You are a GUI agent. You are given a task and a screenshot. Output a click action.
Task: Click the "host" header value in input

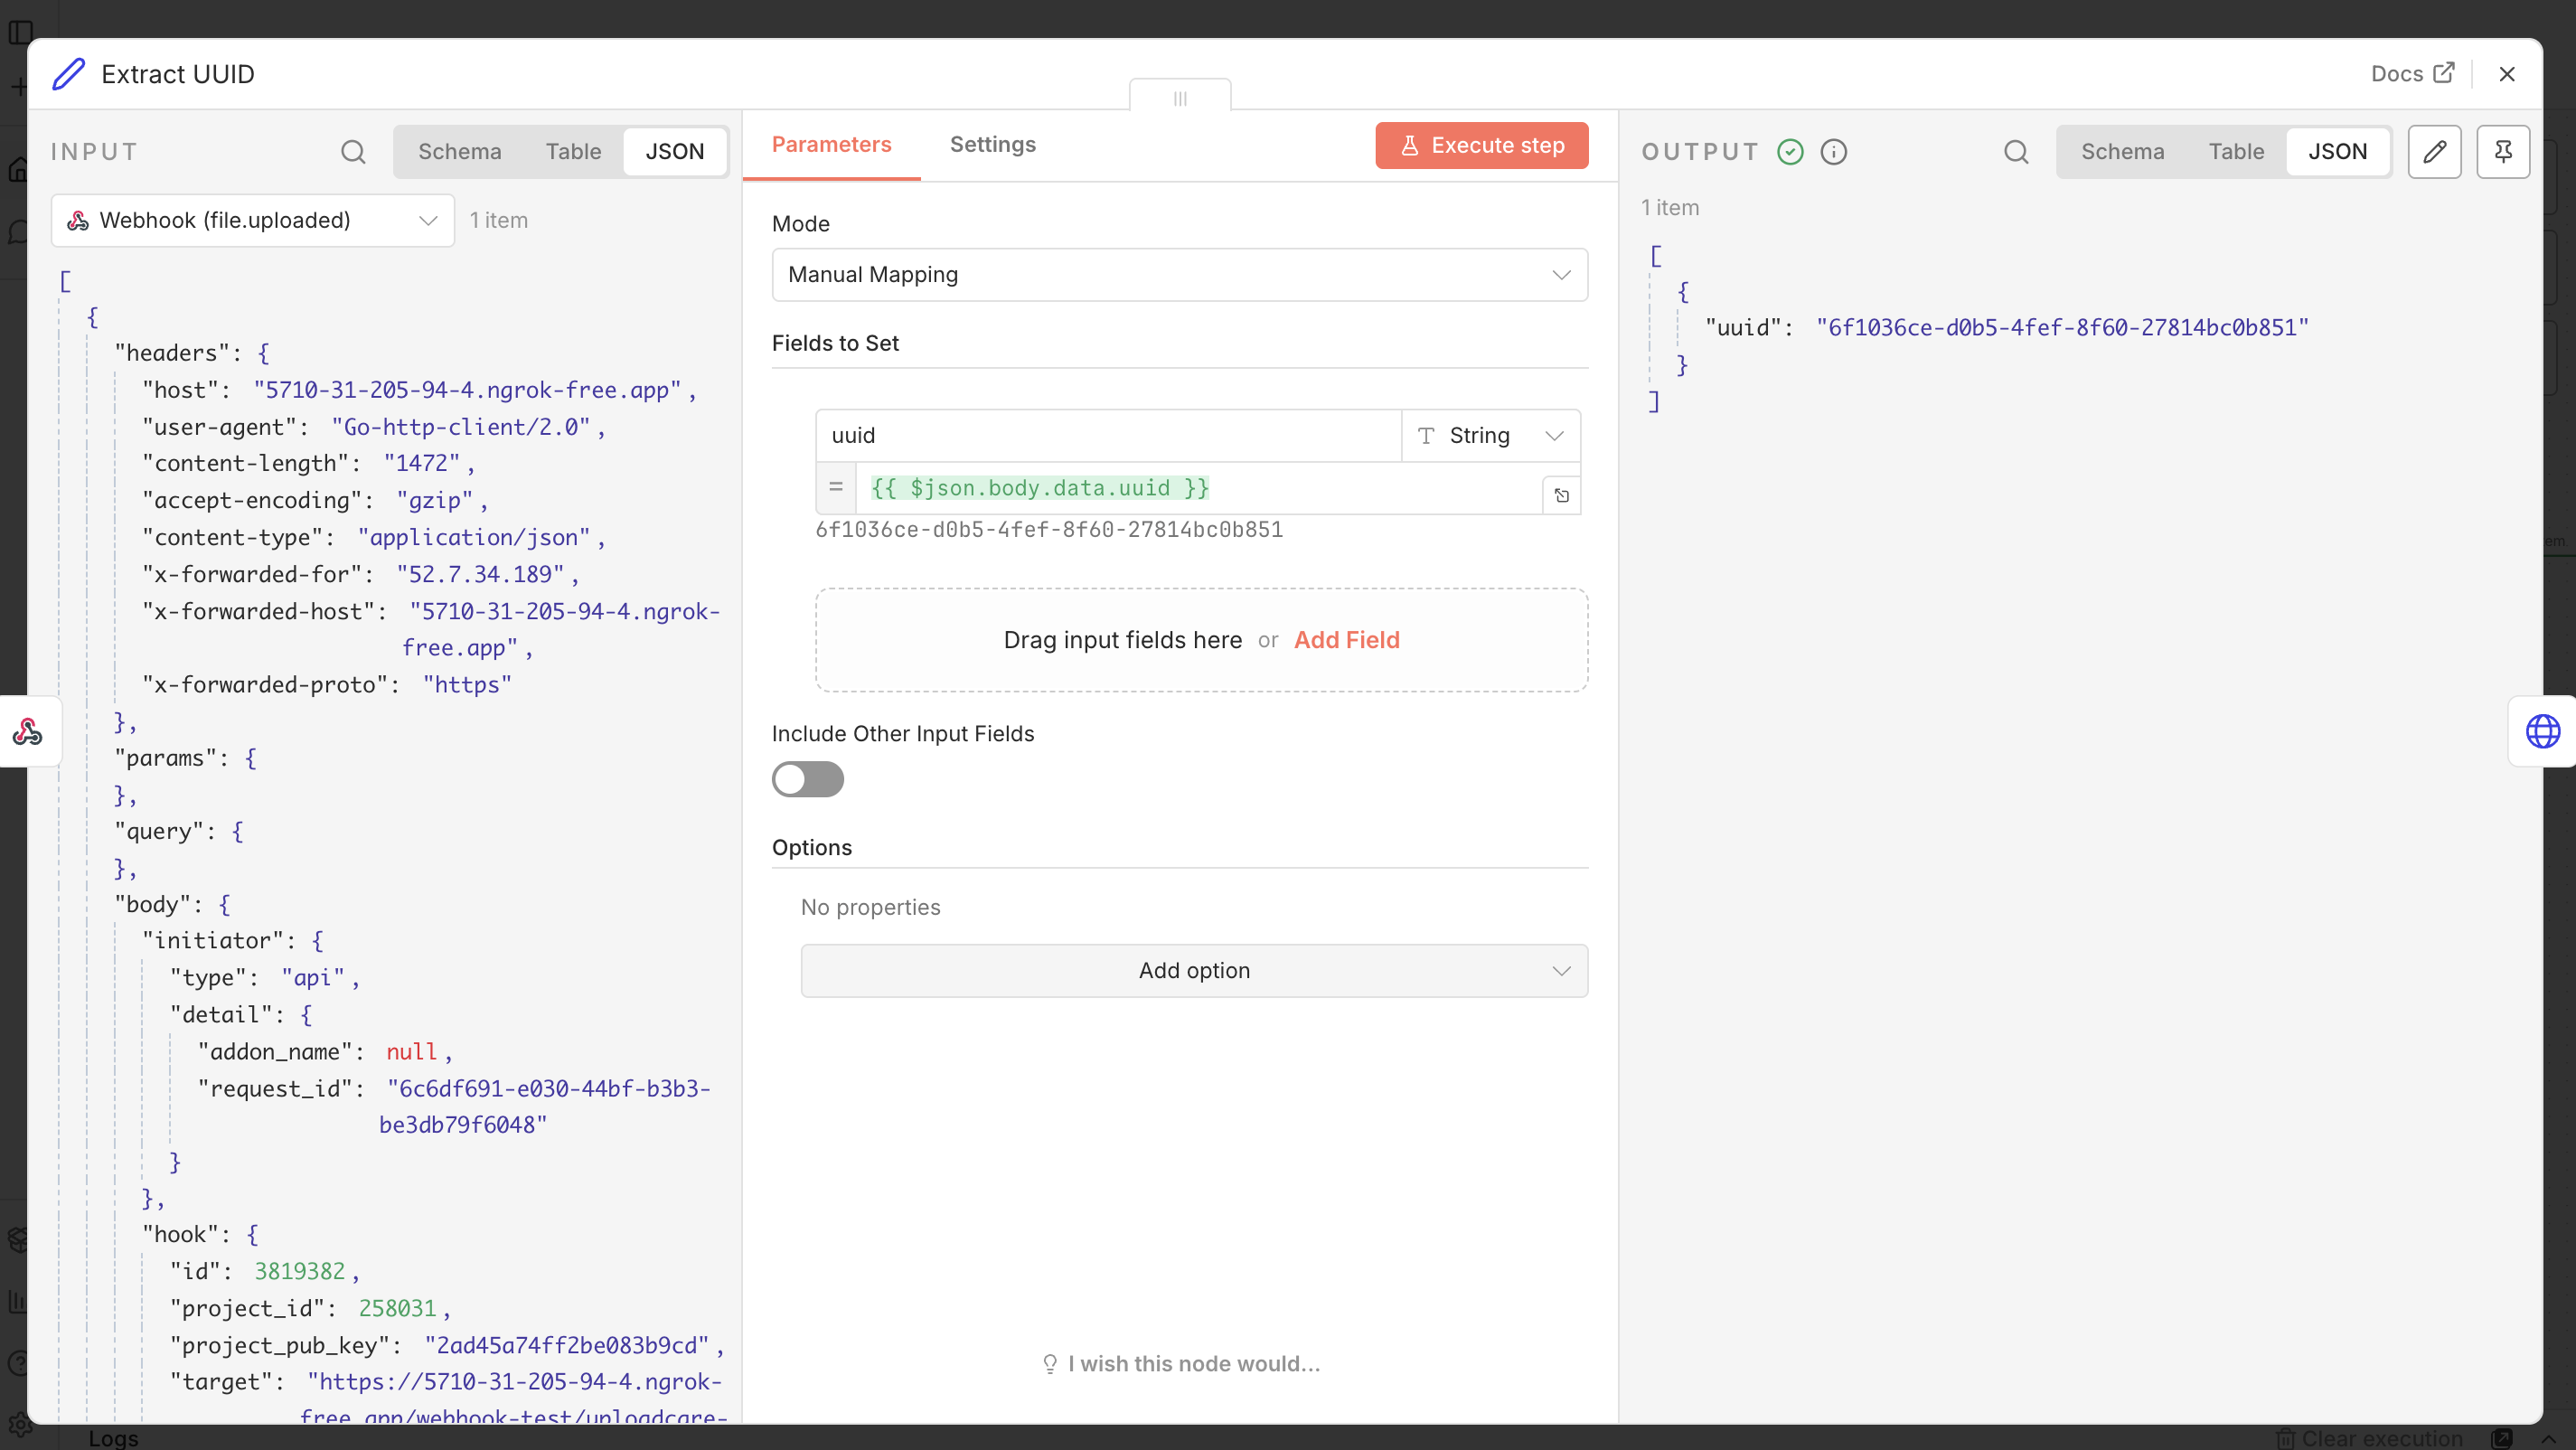tap(467, 390)
